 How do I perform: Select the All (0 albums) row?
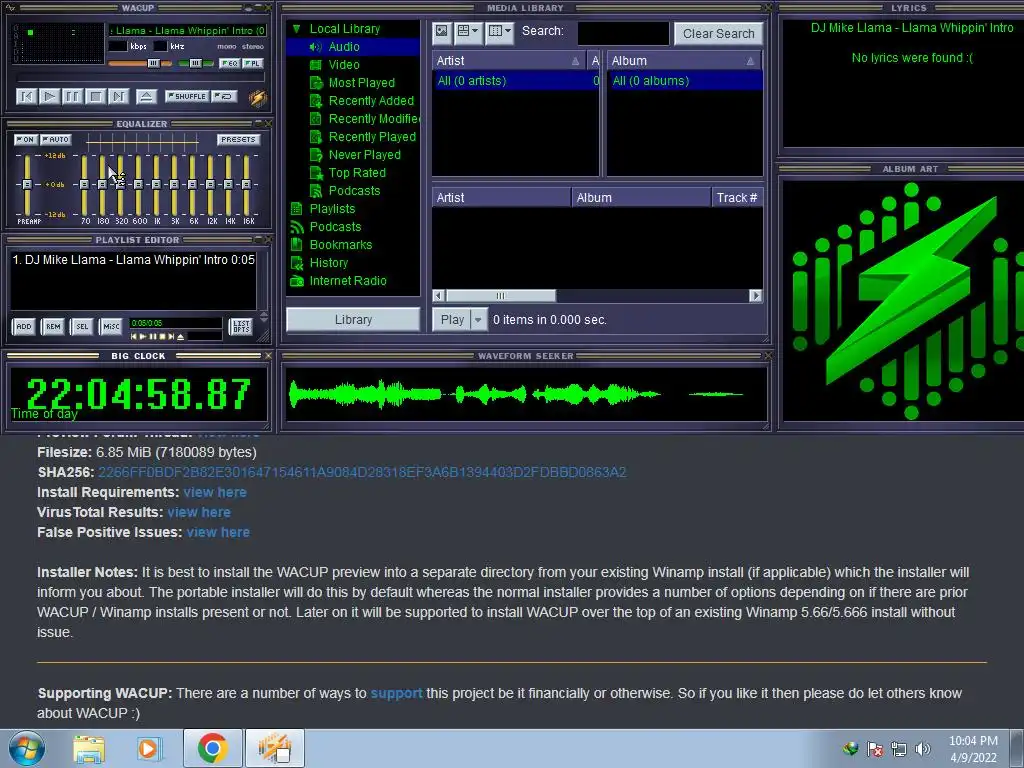point(684,81)
